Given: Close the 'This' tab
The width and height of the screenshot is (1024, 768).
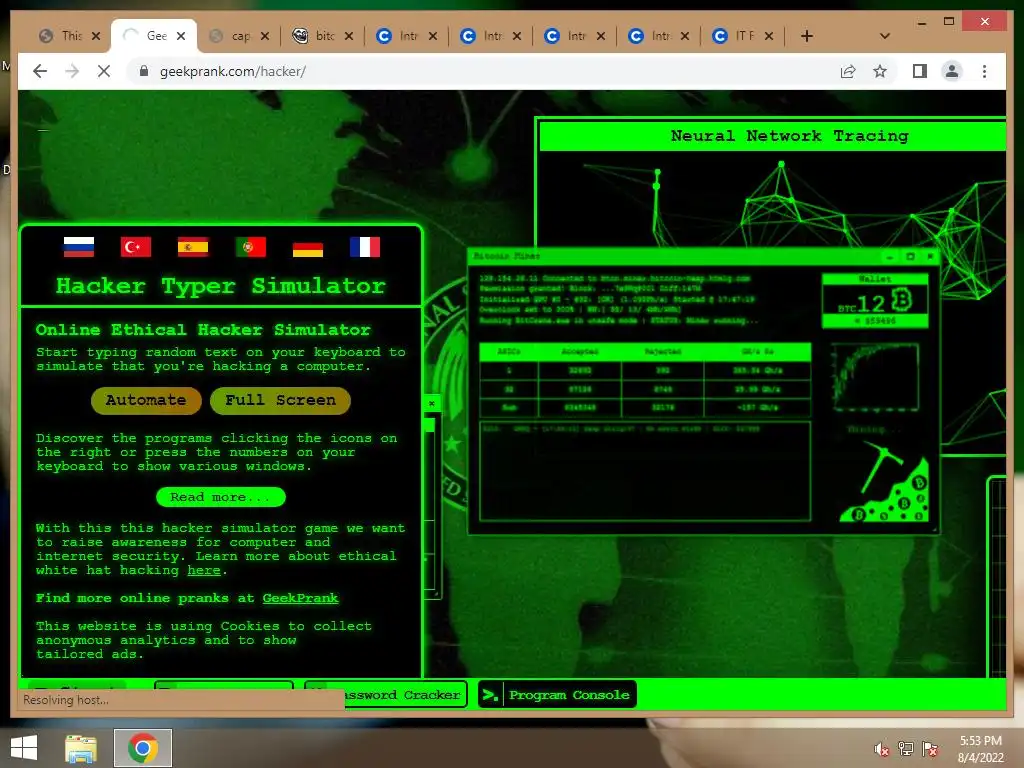Looking at the screenshot, I should [x=96, y=36].
